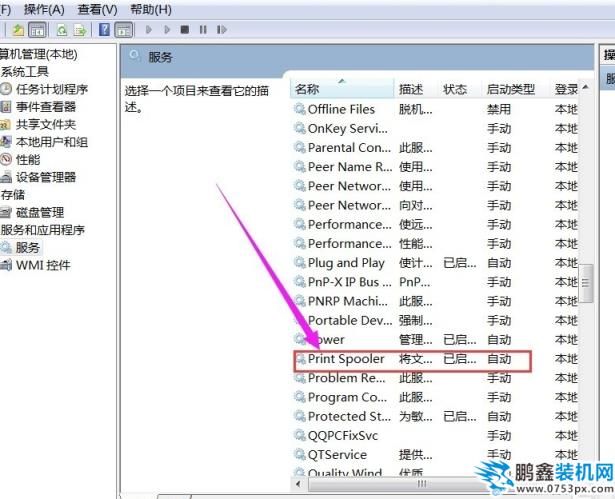Select 存储 in the tree

13,195
